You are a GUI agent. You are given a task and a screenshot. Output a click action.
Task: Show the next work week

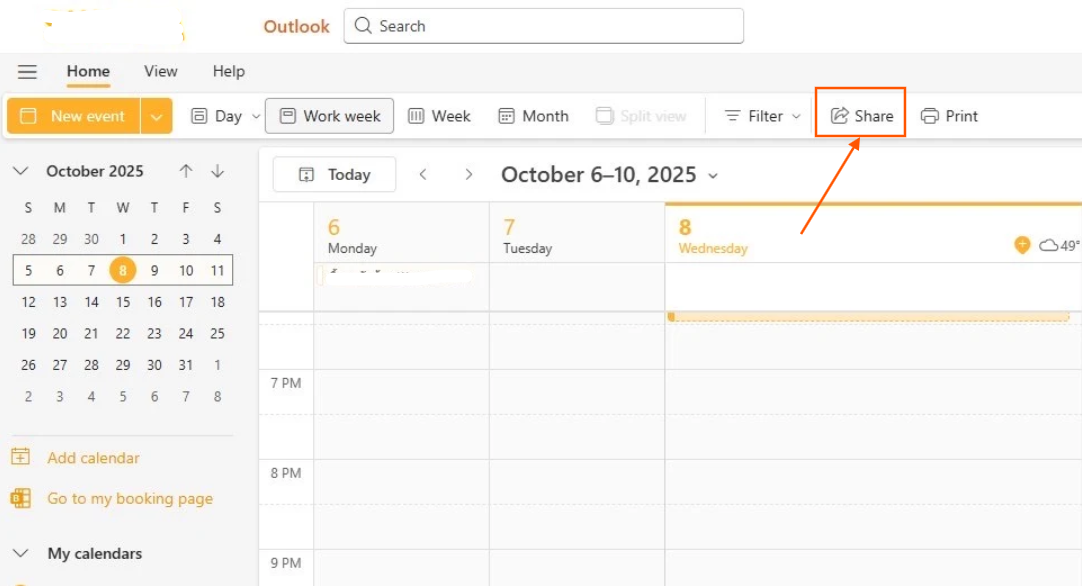pyautogui.click(x=468, y=175)
